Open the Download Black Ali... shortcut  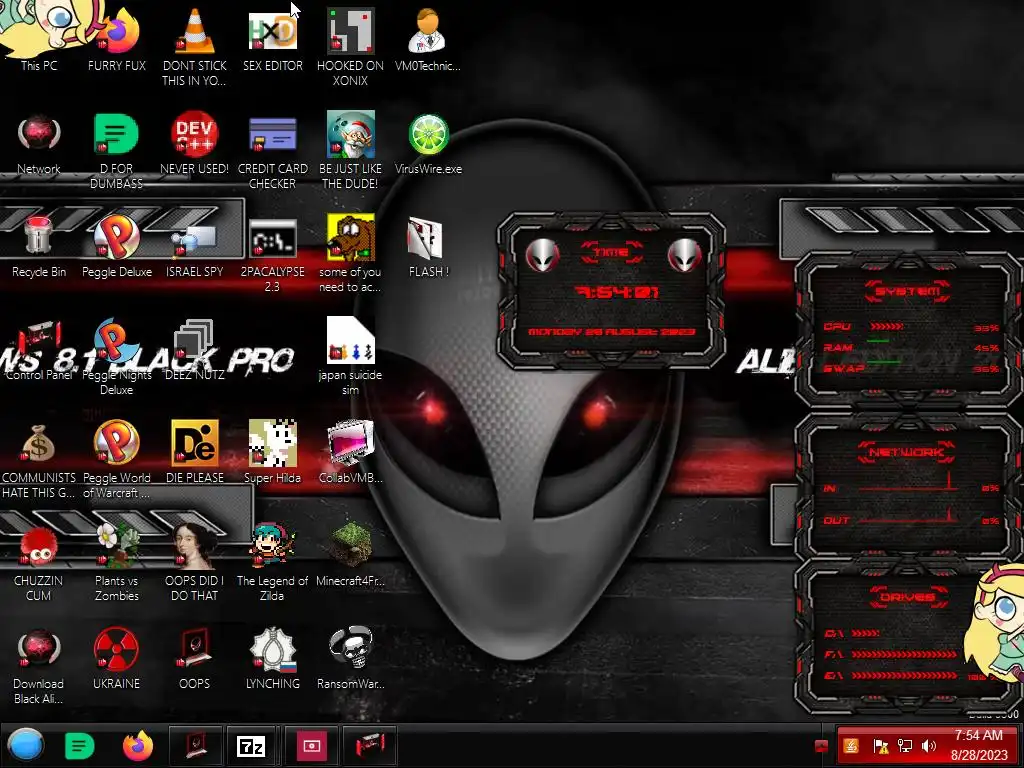[x=39, y=666]
